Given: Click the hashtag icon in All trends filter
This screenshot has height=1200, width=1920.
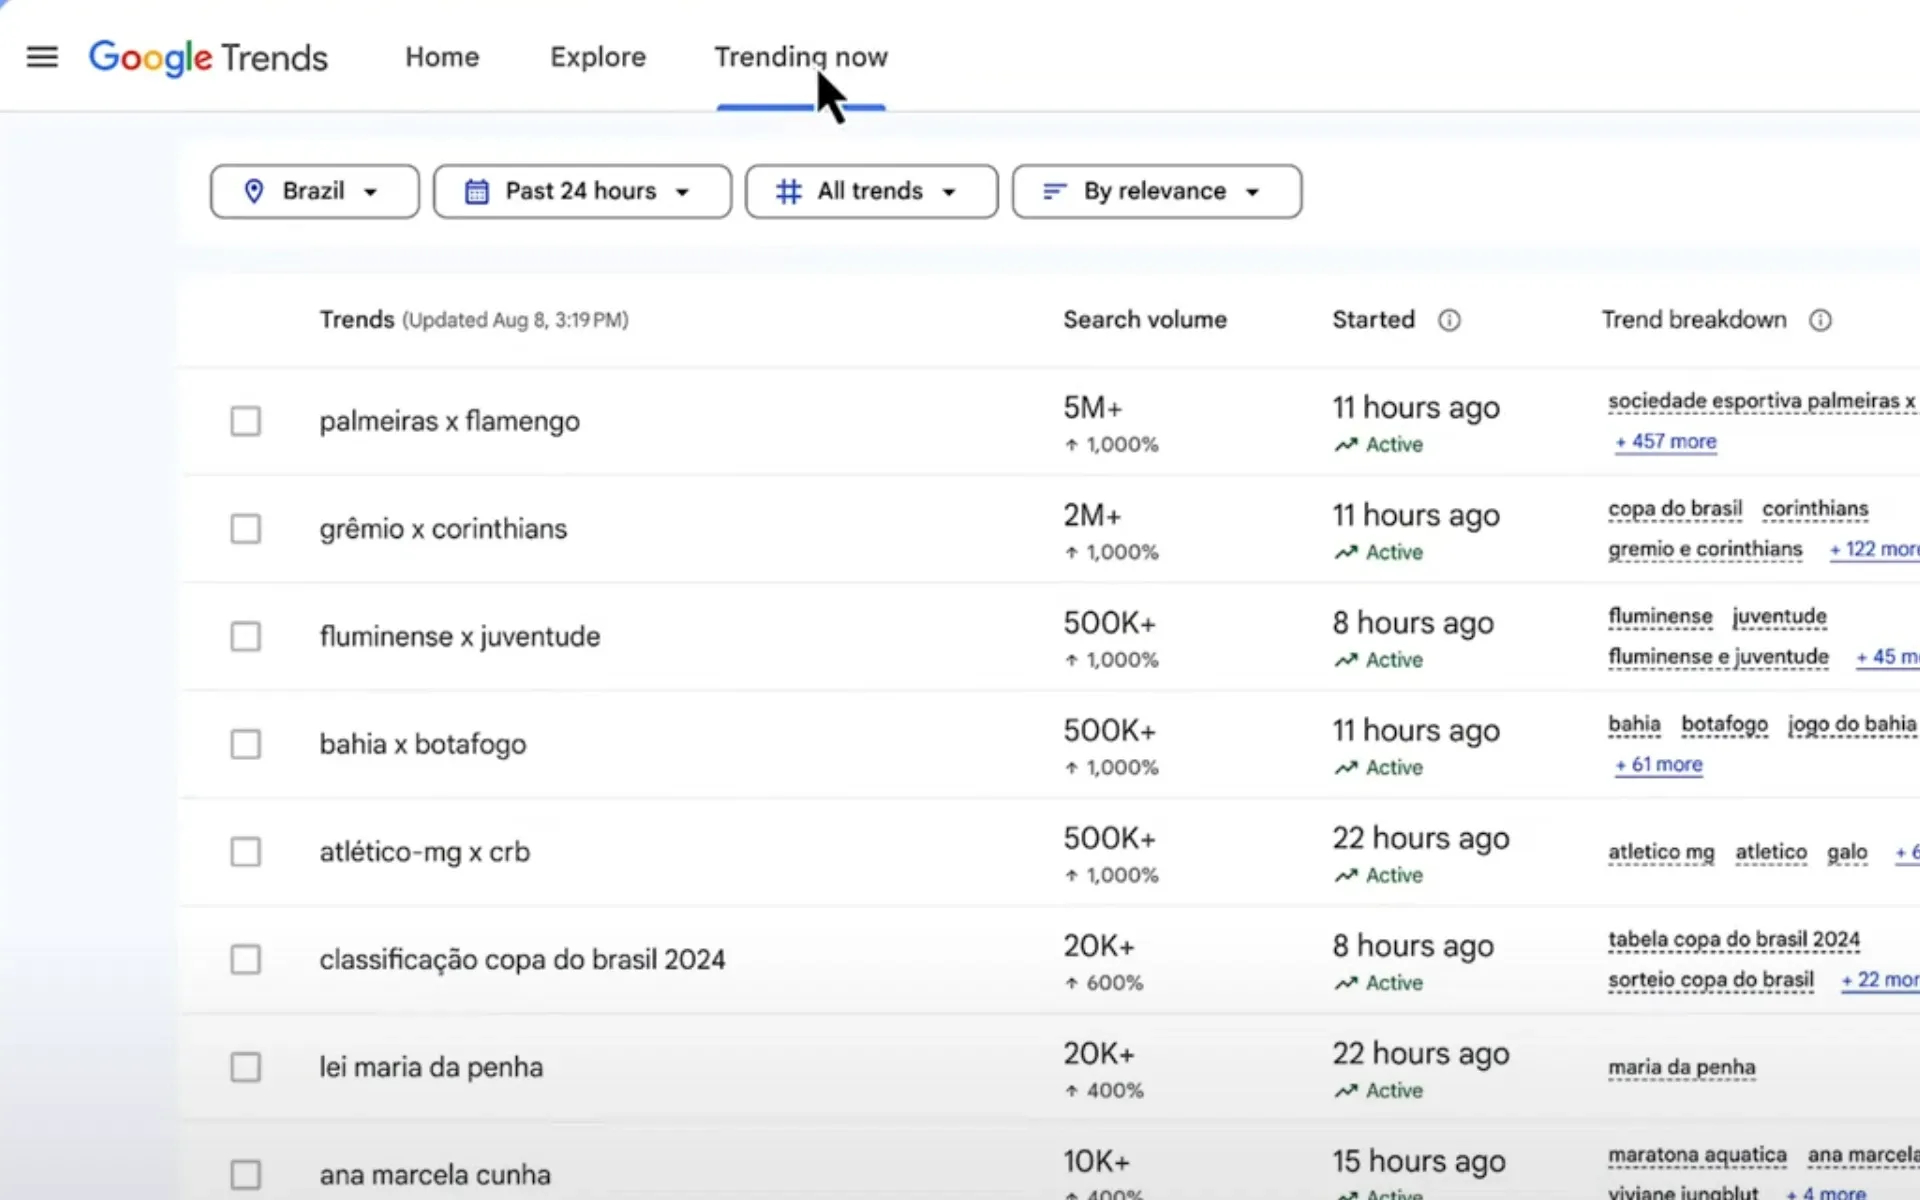Looking at the screenshot, I should [x=789, y=191].
